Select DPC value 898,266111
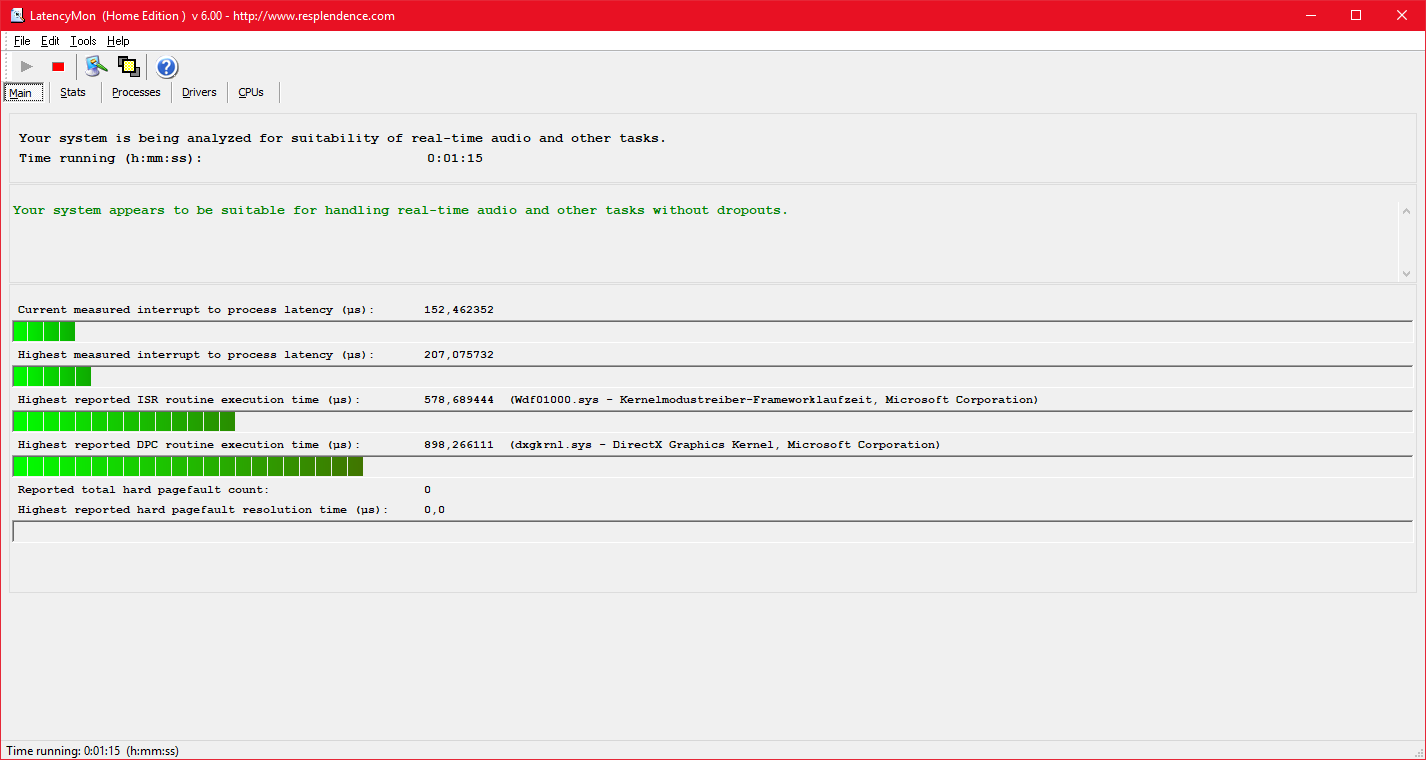 (x=459, y=445)
